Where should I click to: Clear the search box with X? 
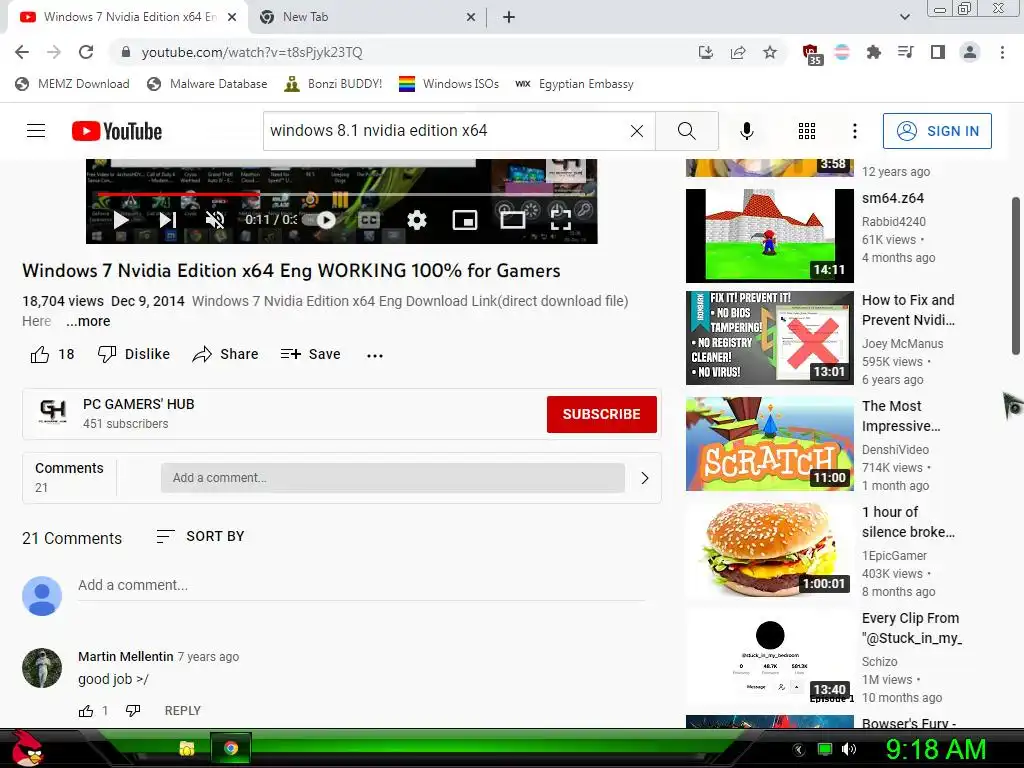tap(637, 131)
